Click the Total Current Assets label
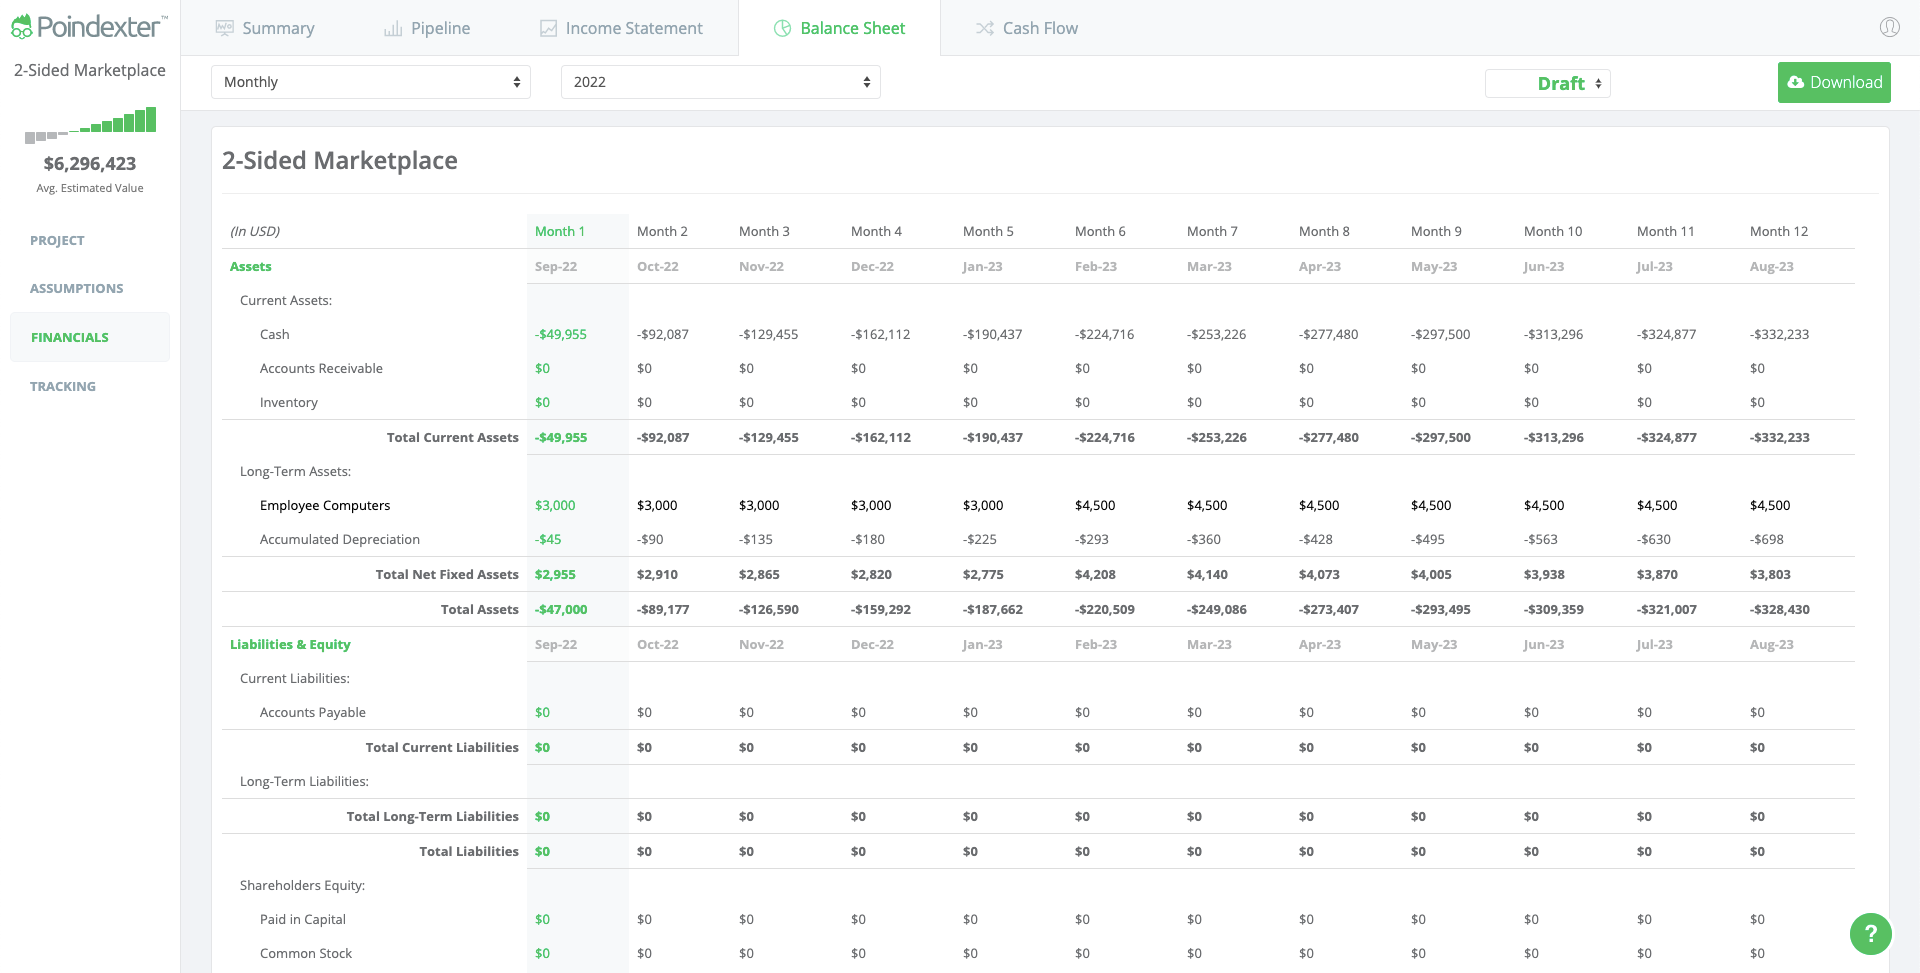 pos(453,437)
